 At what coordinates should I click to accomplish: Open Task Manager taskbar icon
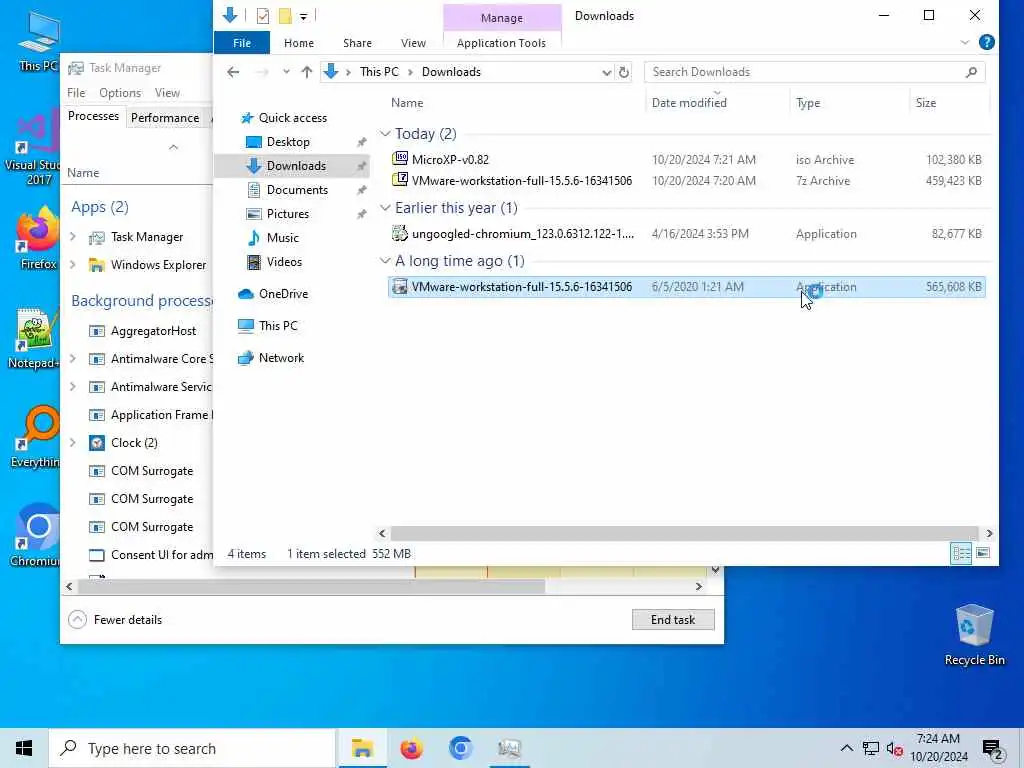pos(509,748)
